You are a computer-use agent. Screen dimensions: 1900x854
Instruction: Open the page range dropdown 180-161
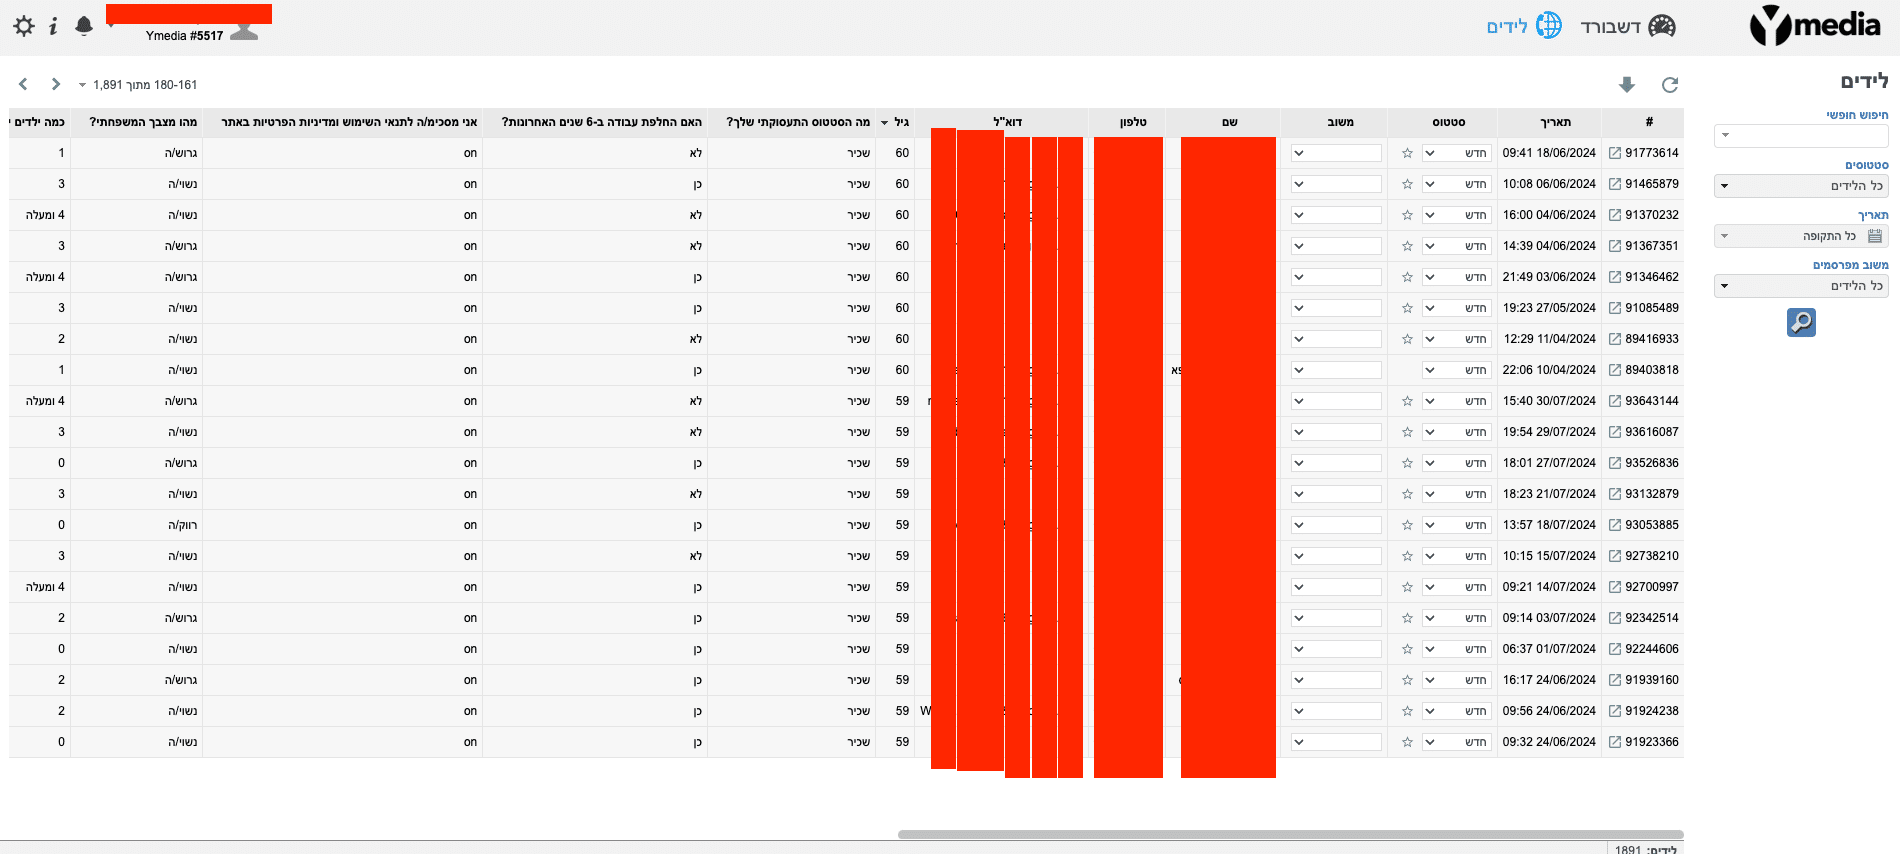[x=138, y=85]
